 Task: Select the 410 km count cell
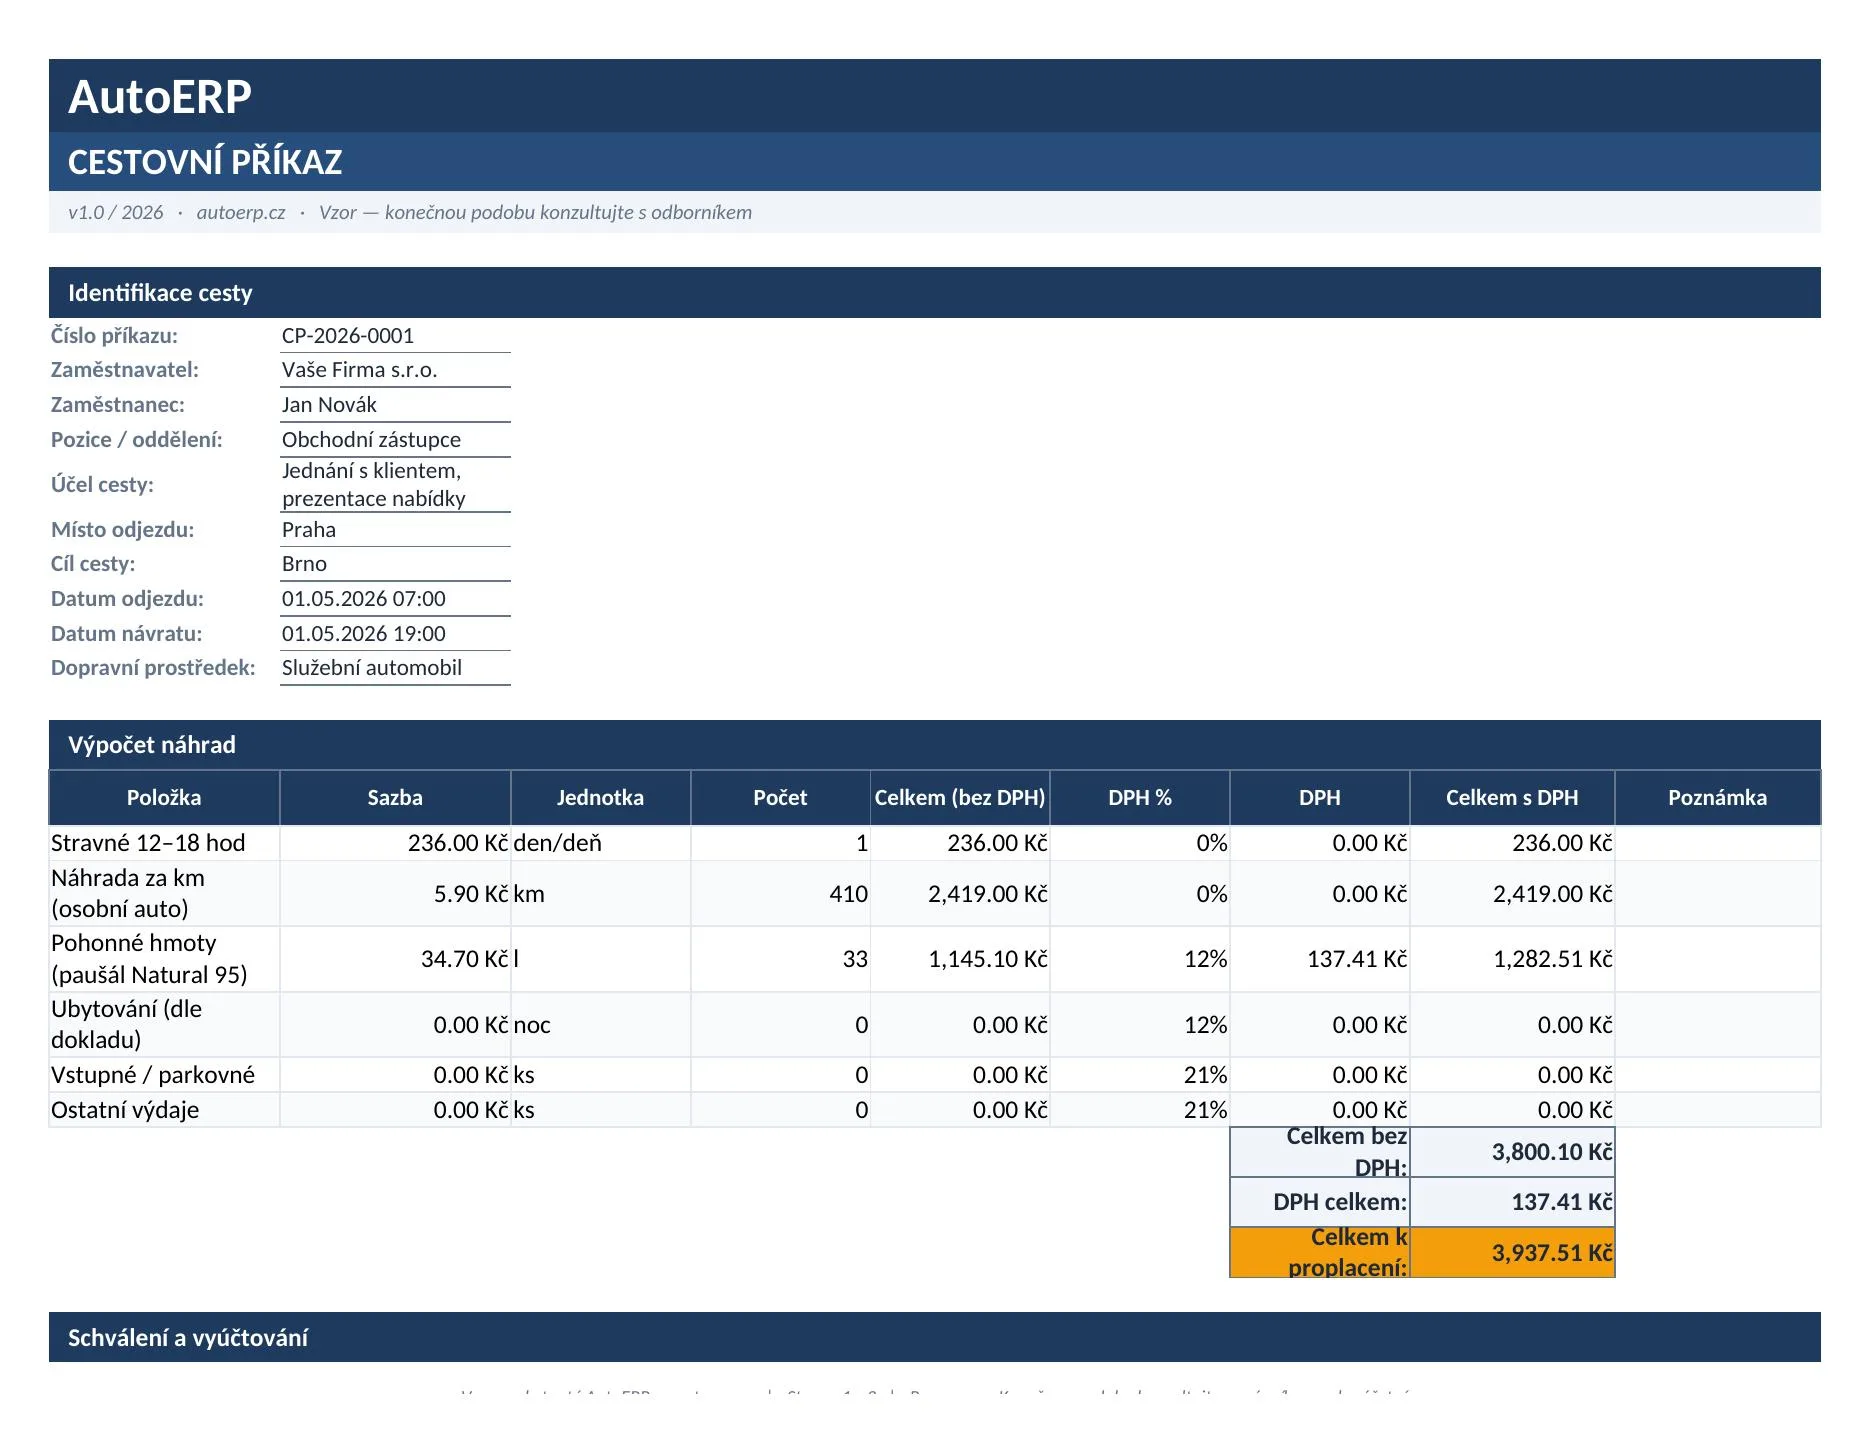780,894
